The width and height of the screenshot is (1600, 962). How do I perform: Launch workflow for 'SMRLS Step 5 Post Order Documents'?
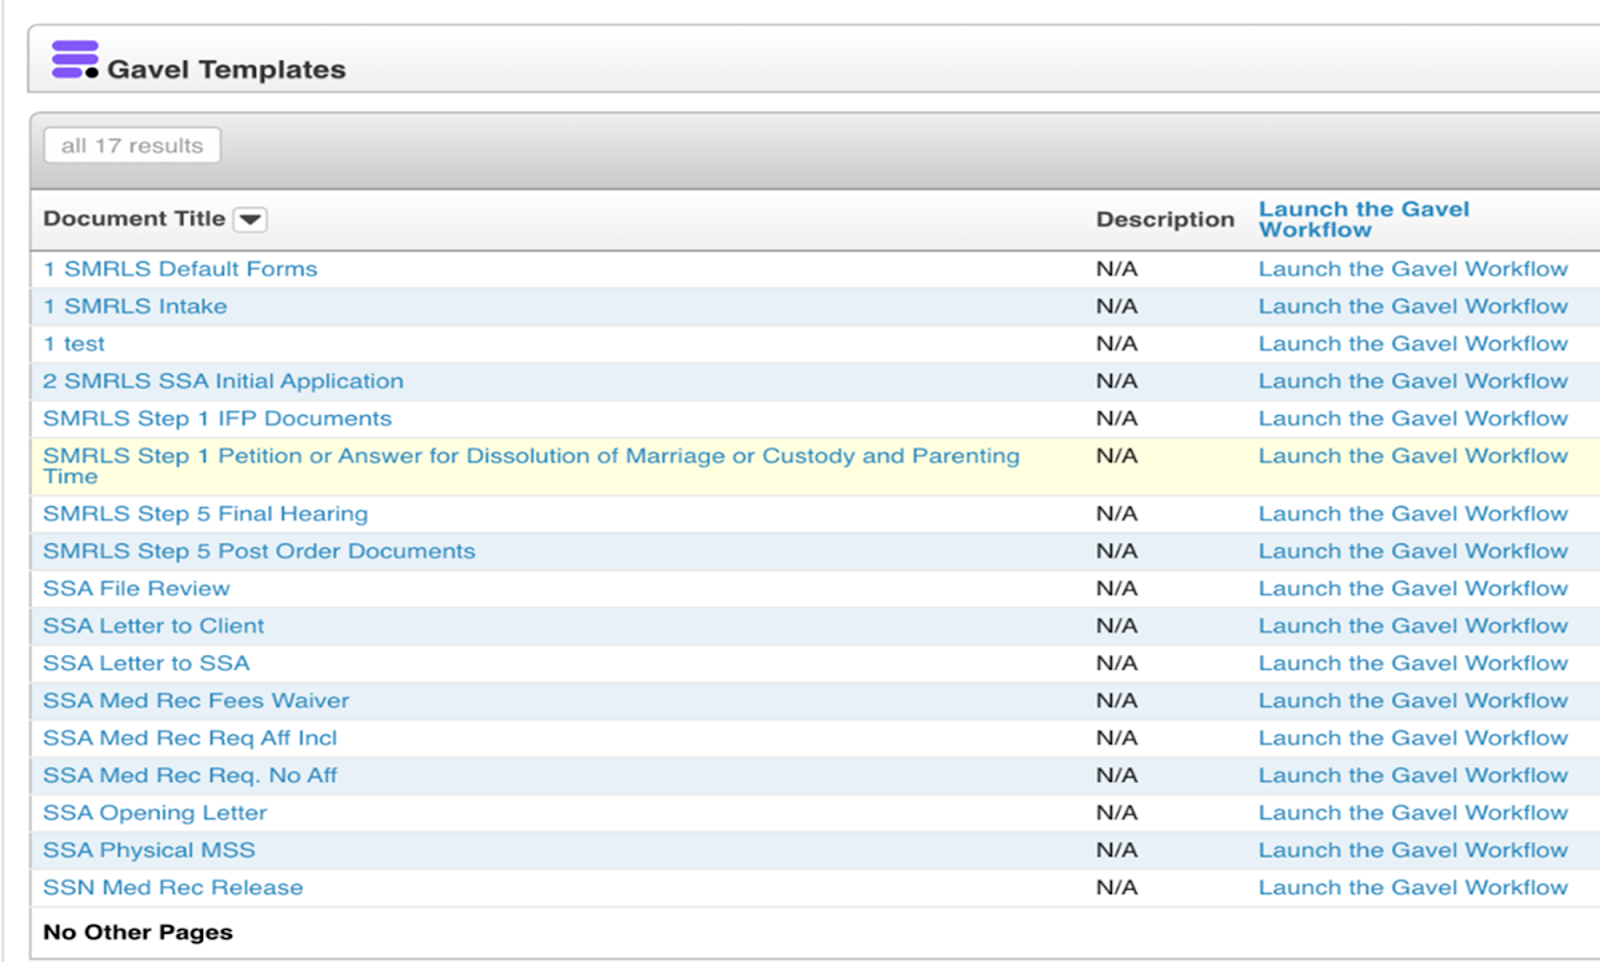tap(1413, 551)
